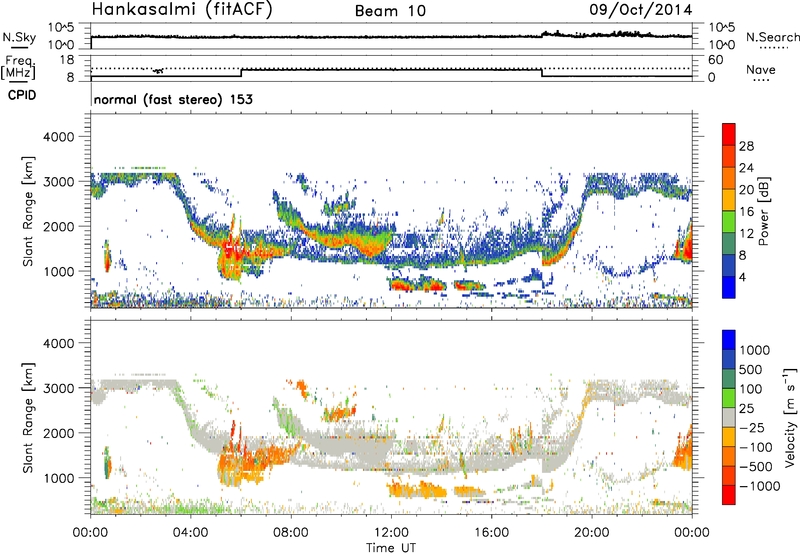Click the "18" tick on the frequency axis

67,60
